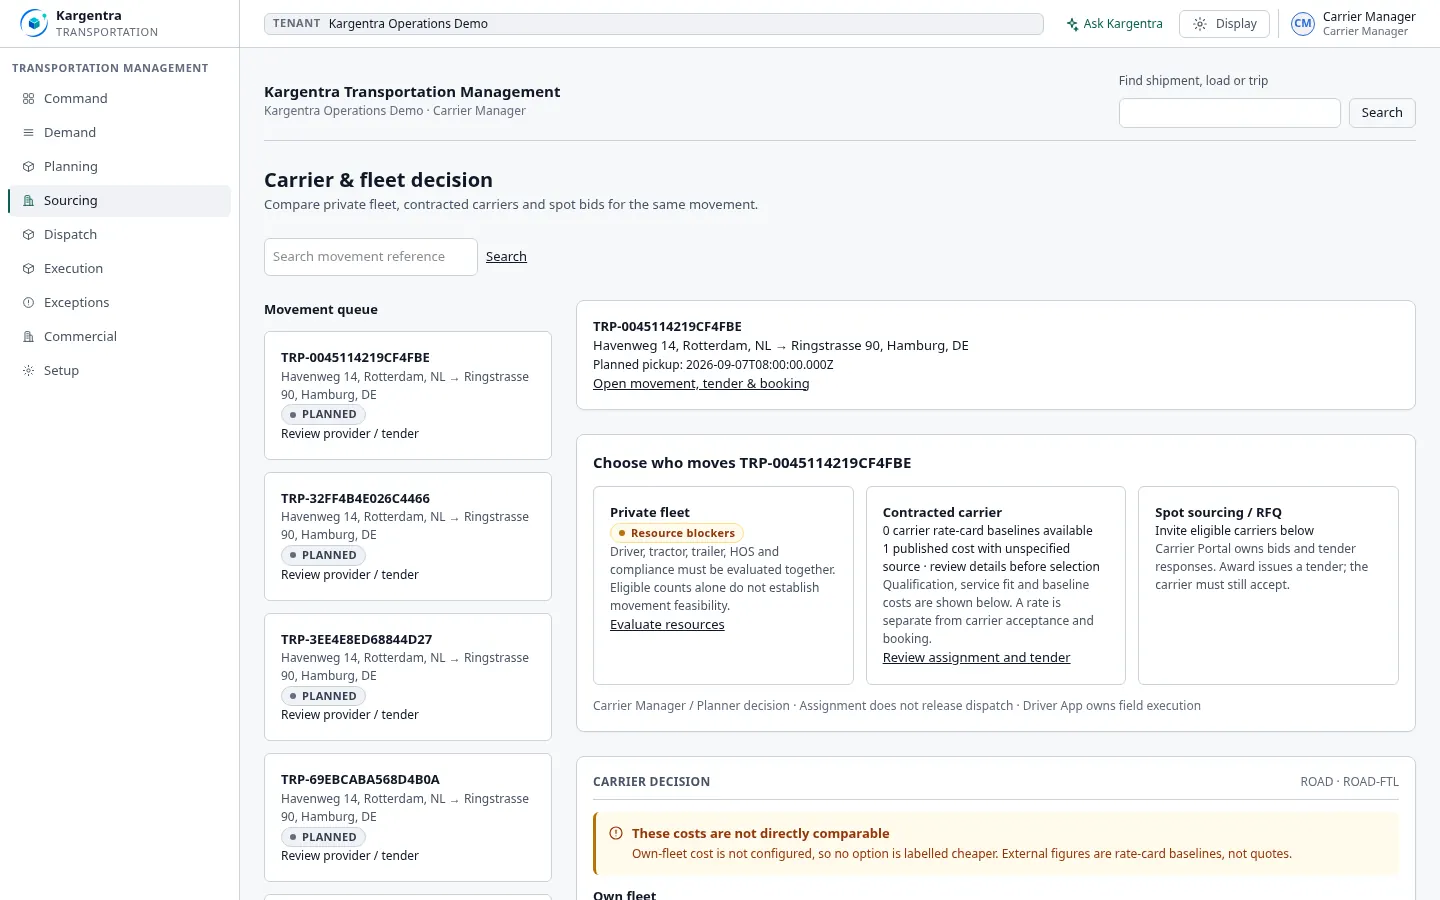The image size is (1440, 900).
Task: Open movement, tender & booking link
Action: coord(701,384)
